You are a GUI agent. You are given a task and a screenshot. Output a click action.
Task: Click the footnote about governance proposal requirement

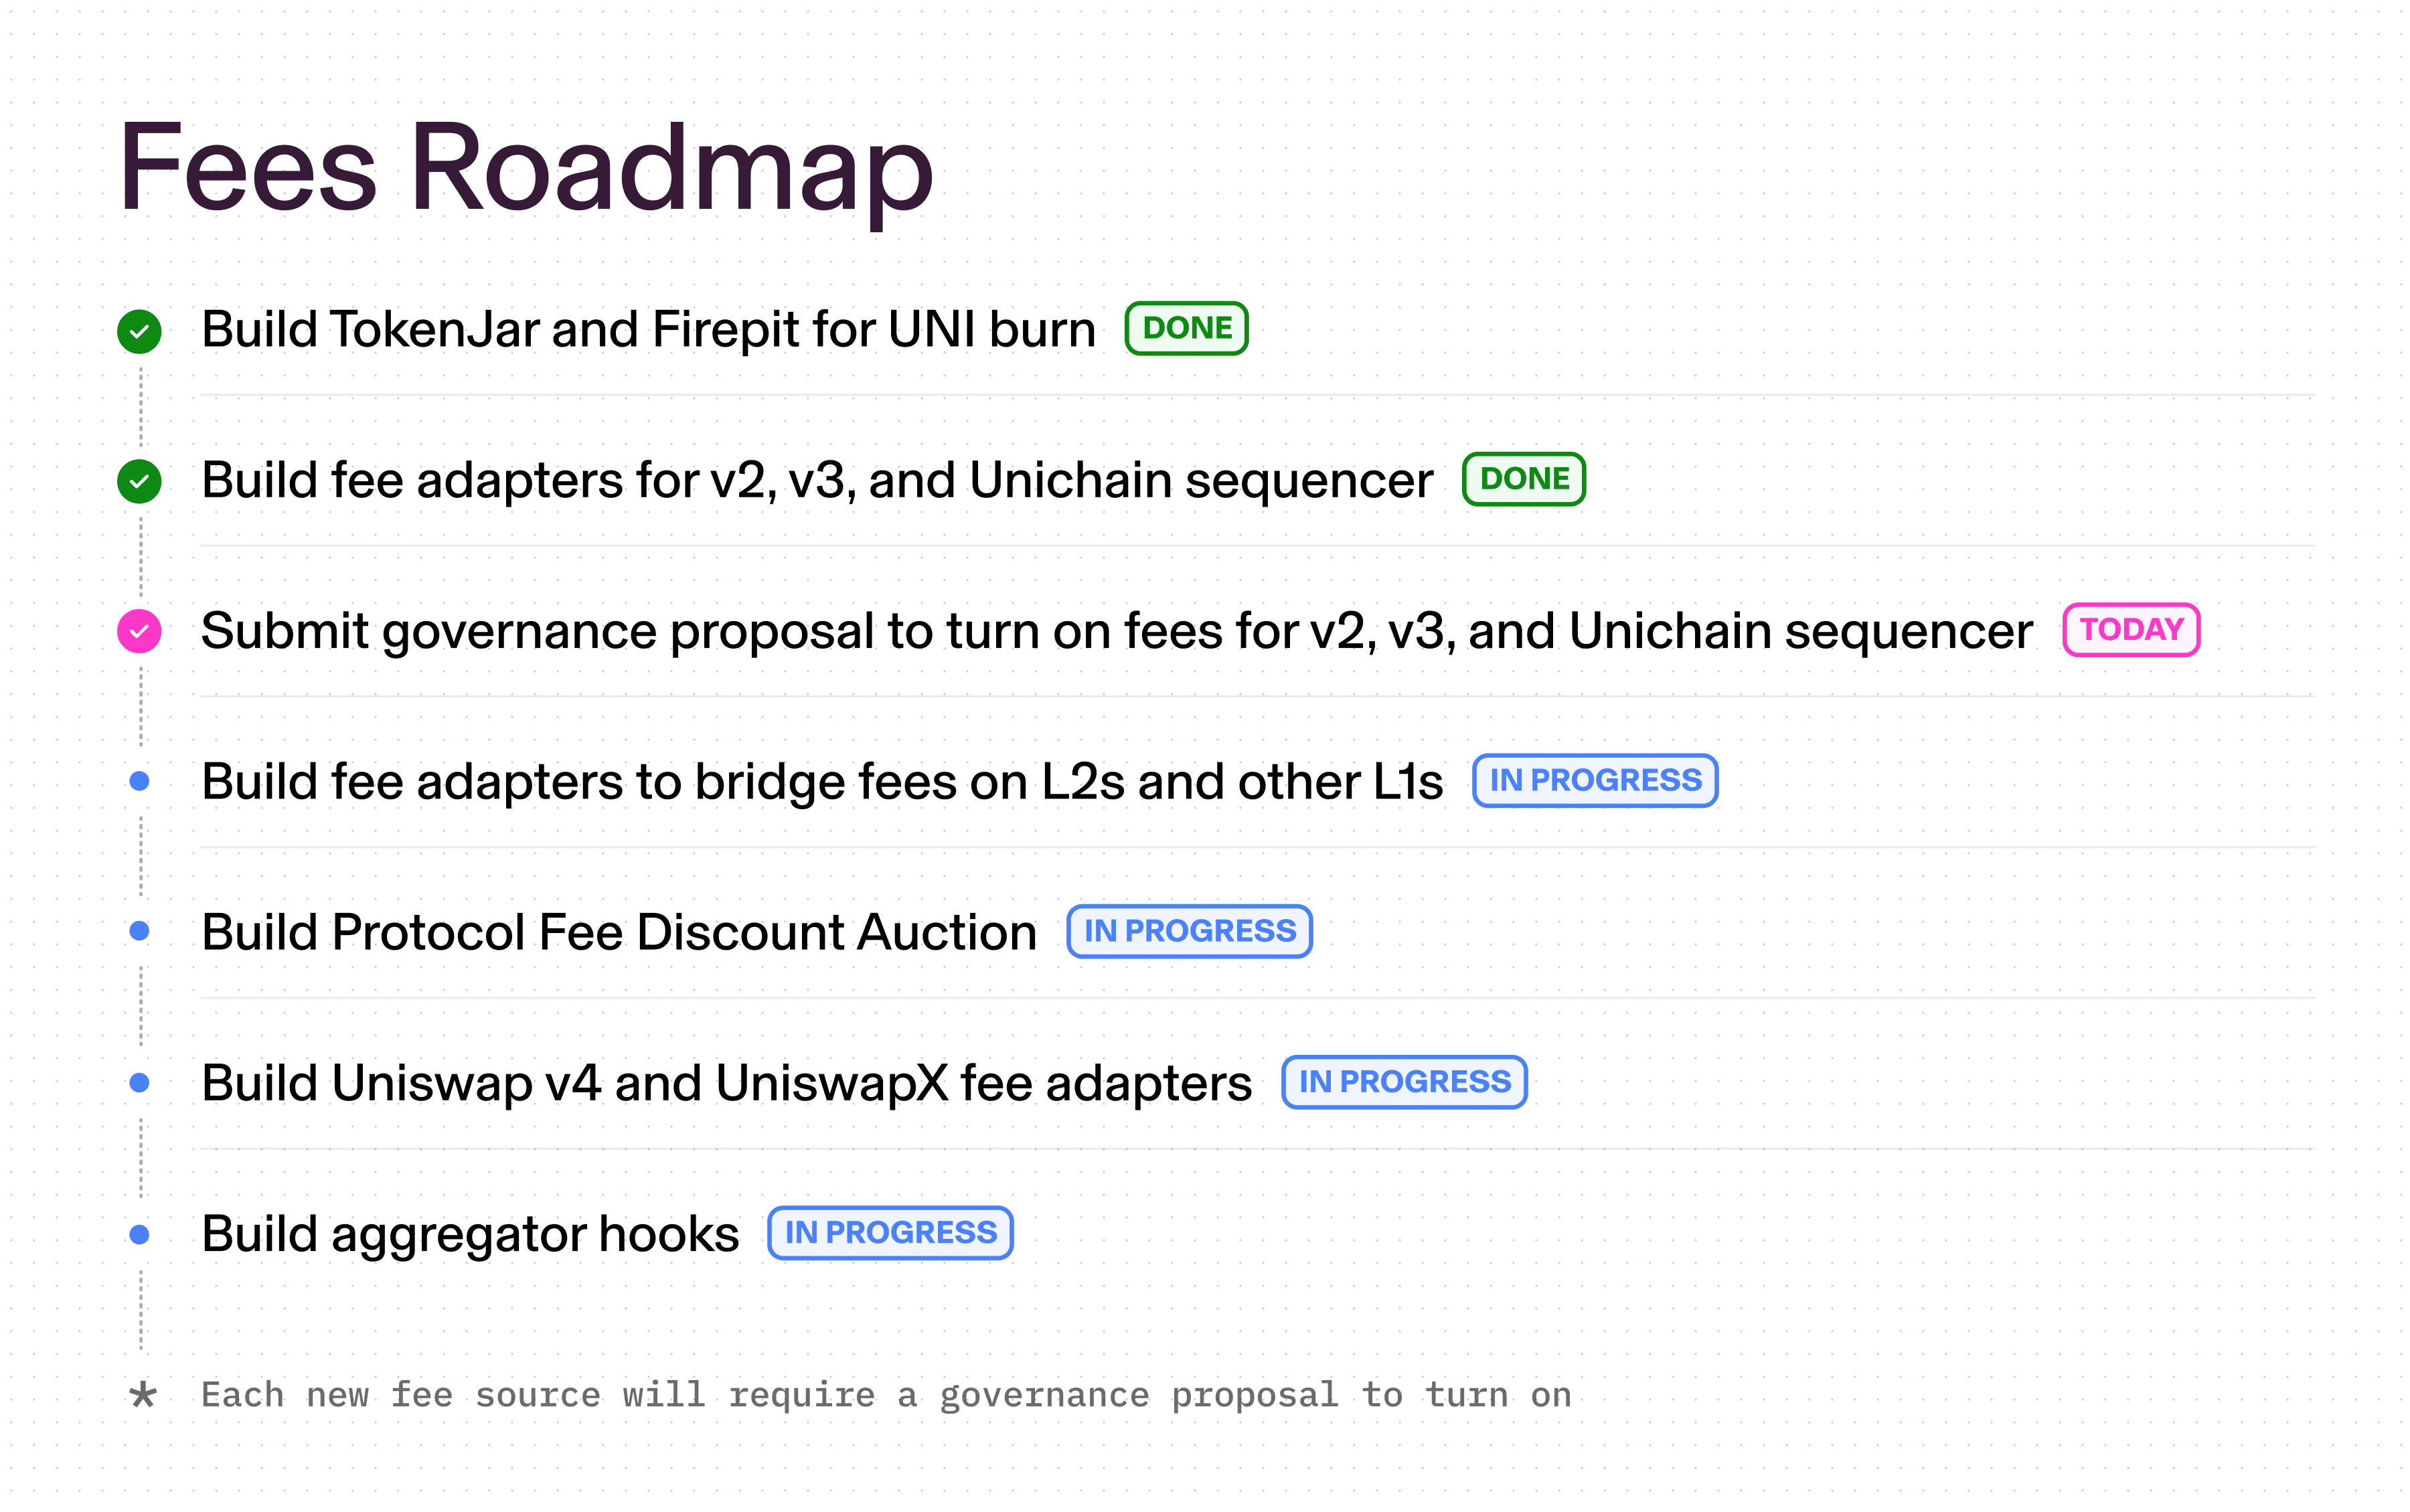point(886,1396)
